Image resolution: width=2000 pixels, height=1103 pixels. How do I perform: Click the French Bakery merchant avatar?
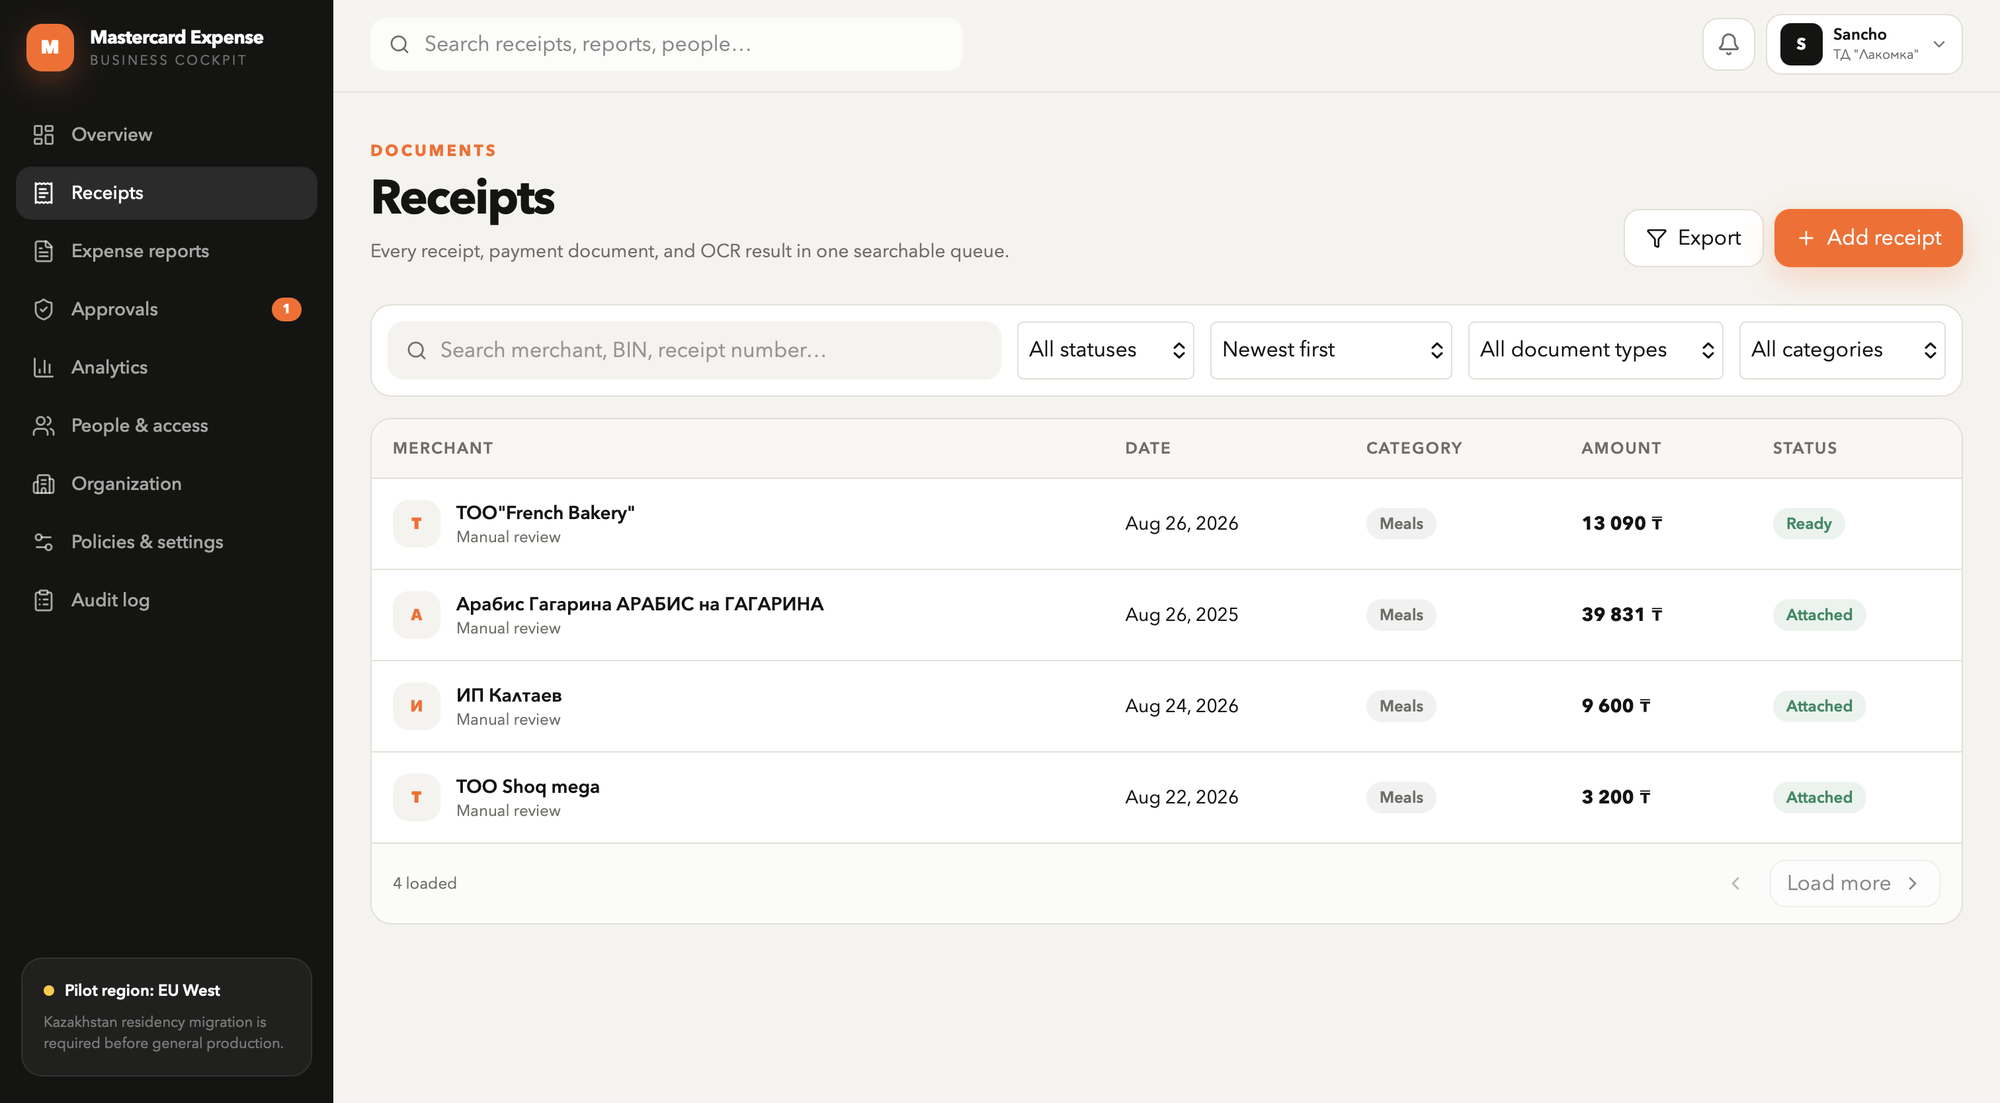416,524
